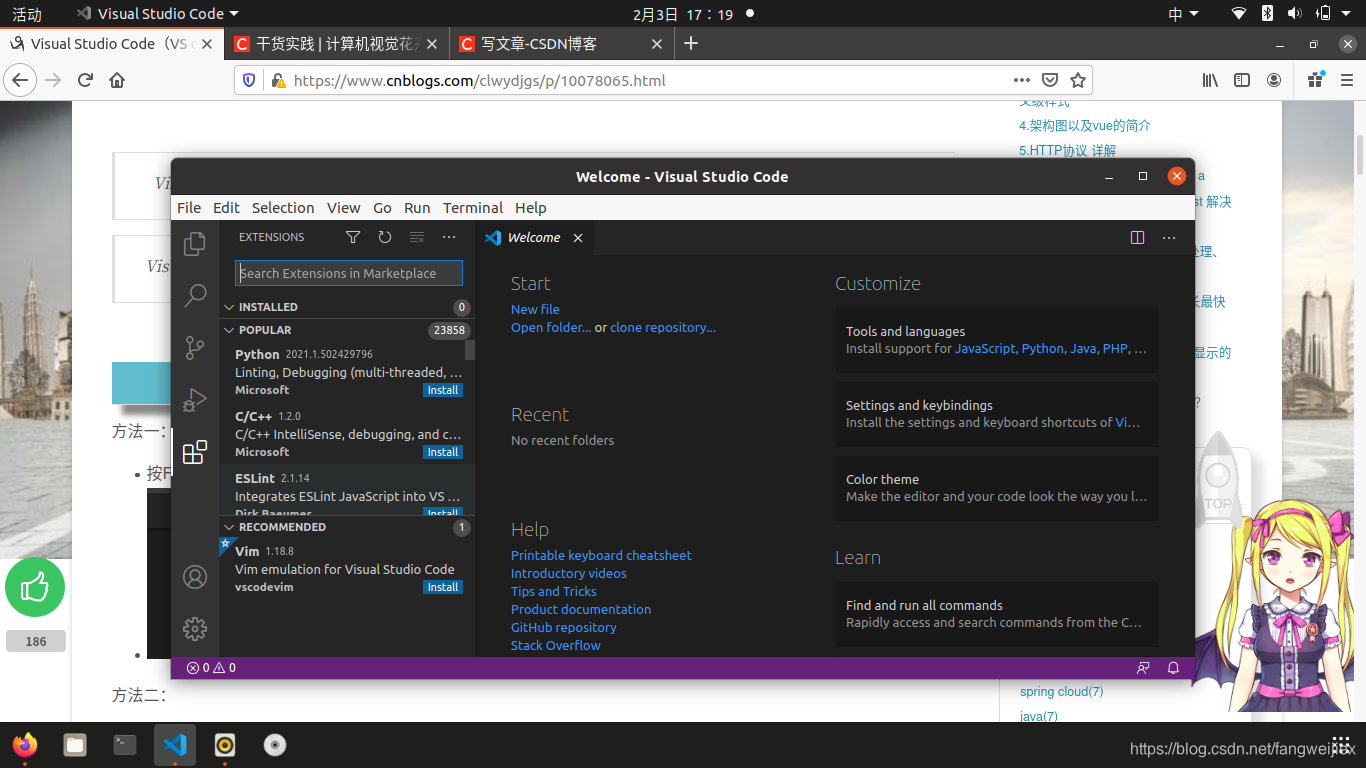The height and width of the screenshot is (768, 1366).
Task: Open the Introductory videos link
Action: (569, 573)
